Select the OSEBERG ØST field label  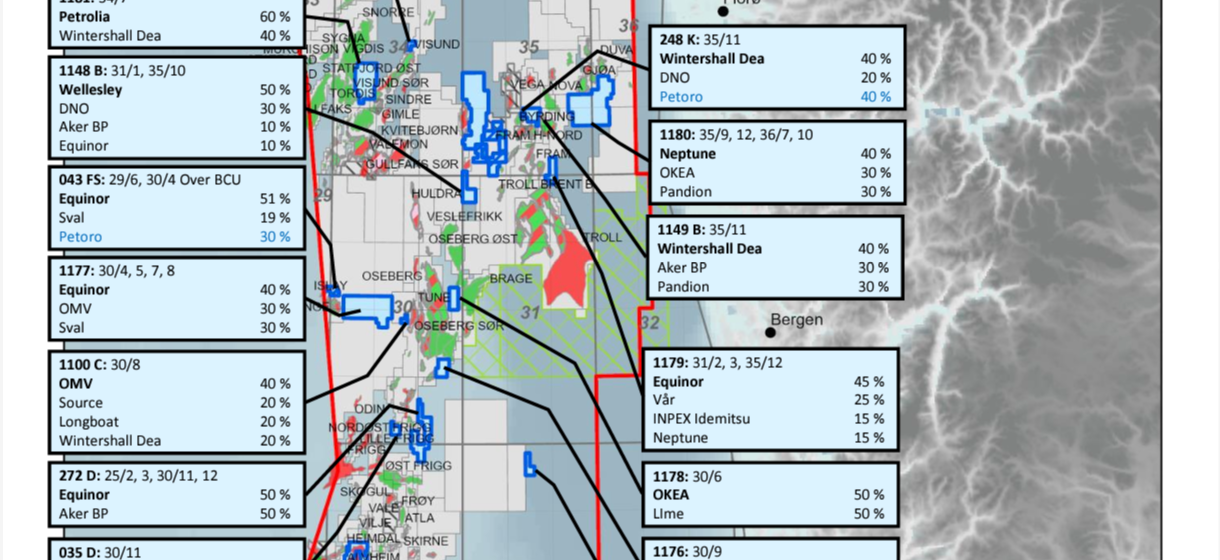tap(473, 238)
